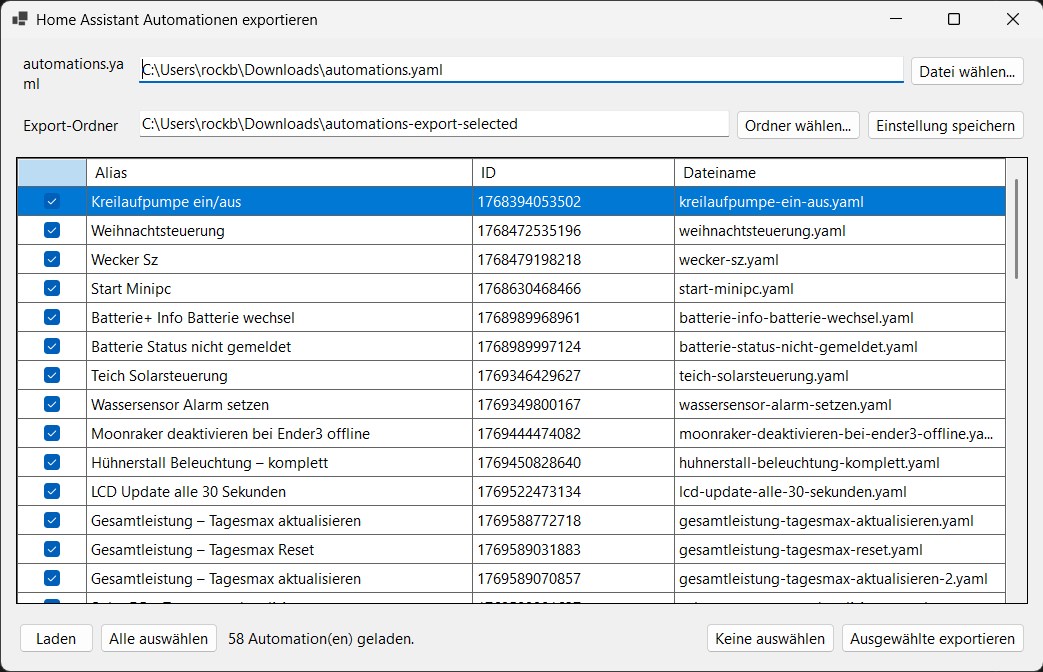Deselect Batterie+ Info Batterie wechsel checkbox
1043x672 pixels.
point(52,317)
